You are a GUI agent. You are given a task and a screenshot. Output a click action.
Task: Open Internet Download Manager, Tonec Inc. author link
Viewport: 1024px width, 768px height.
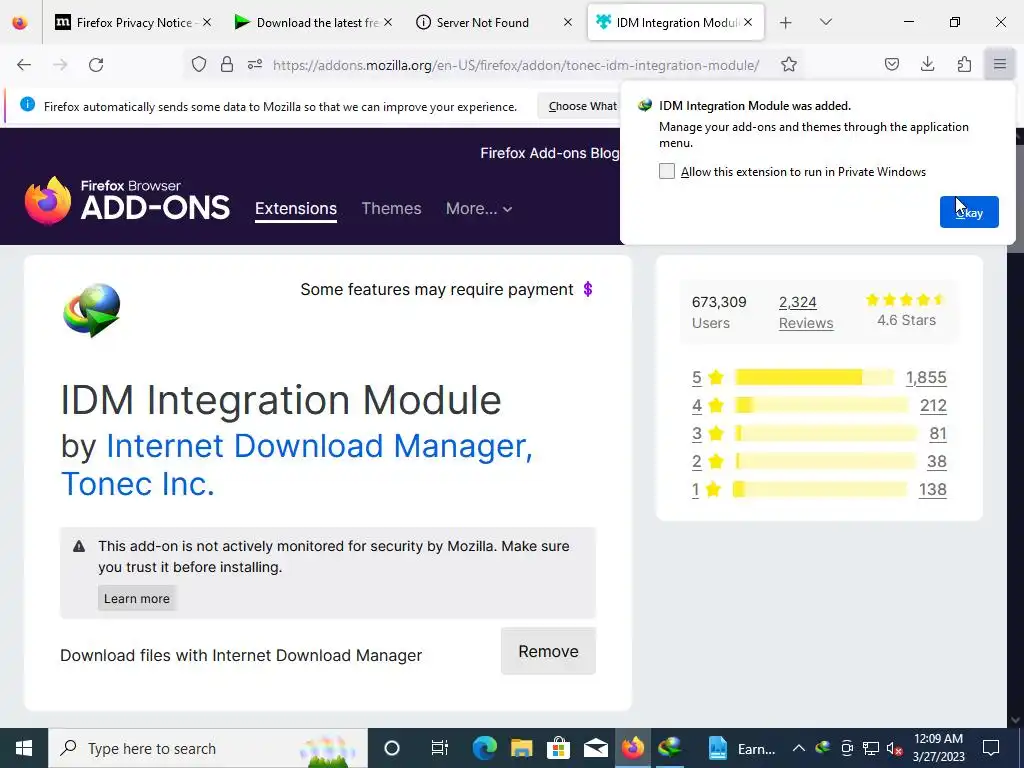296,464
